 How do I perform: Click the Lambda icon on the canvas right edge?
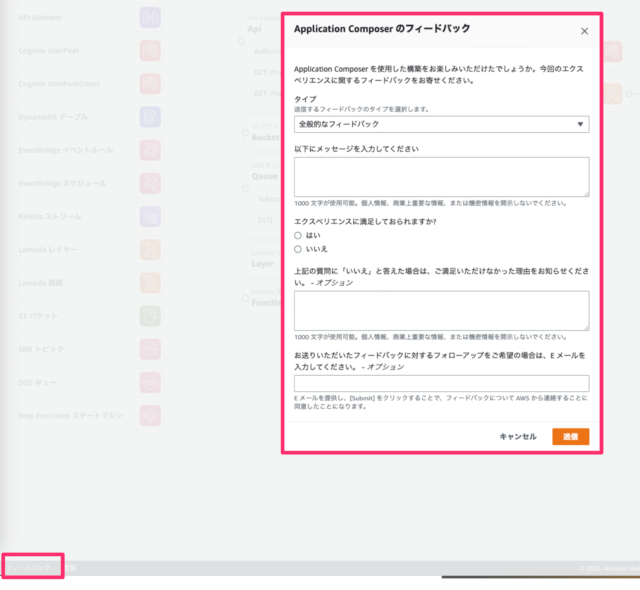click(612, 94)
